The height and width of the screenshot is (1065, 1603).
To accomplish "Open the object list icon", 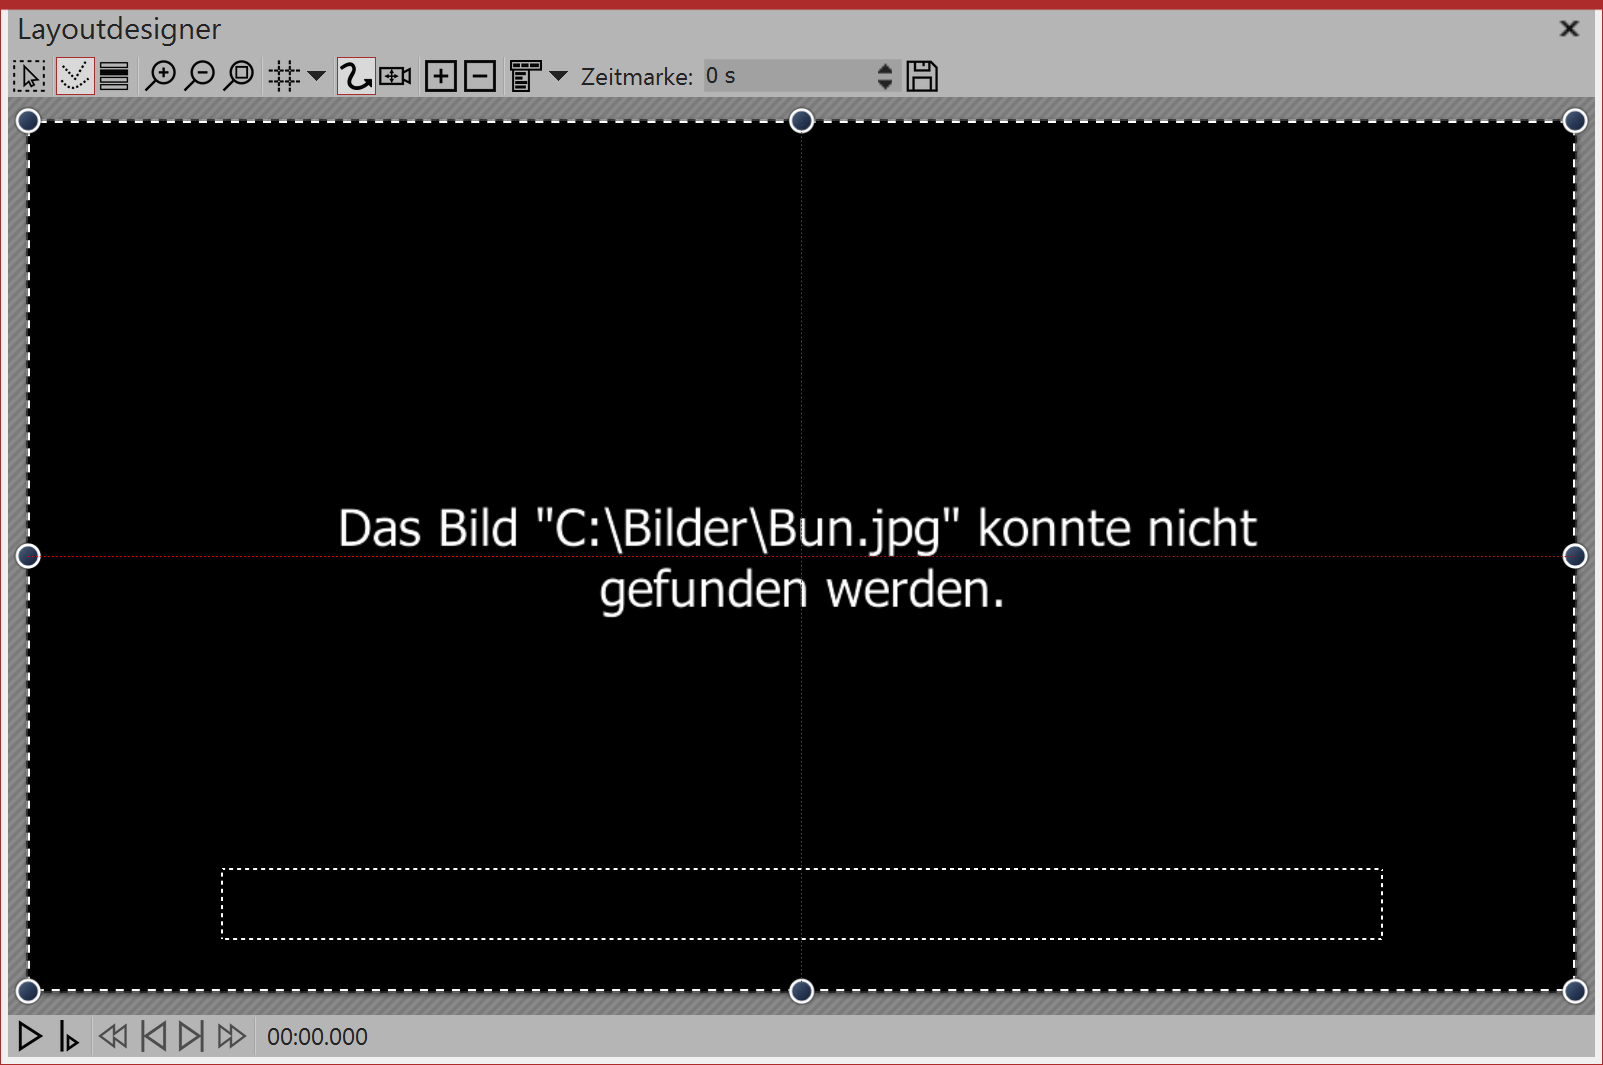I will tap(113, 75).
